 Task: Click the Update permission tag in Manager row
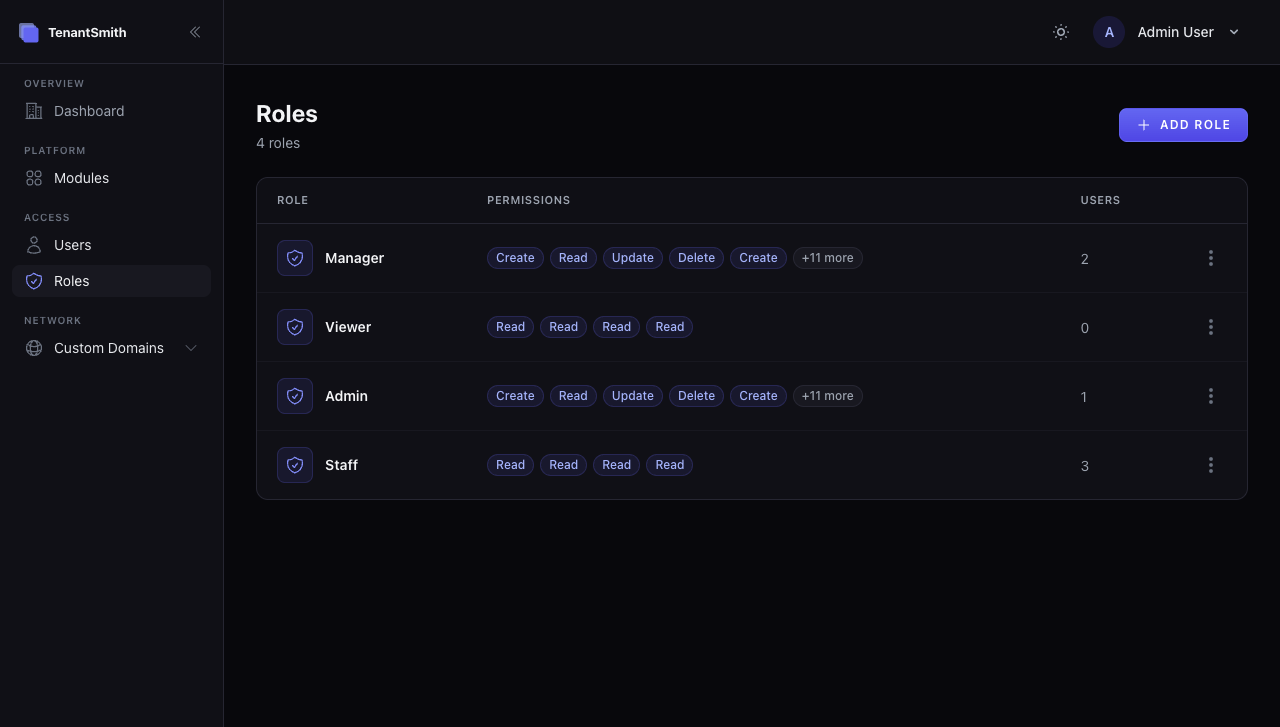(x=633, y=258)
